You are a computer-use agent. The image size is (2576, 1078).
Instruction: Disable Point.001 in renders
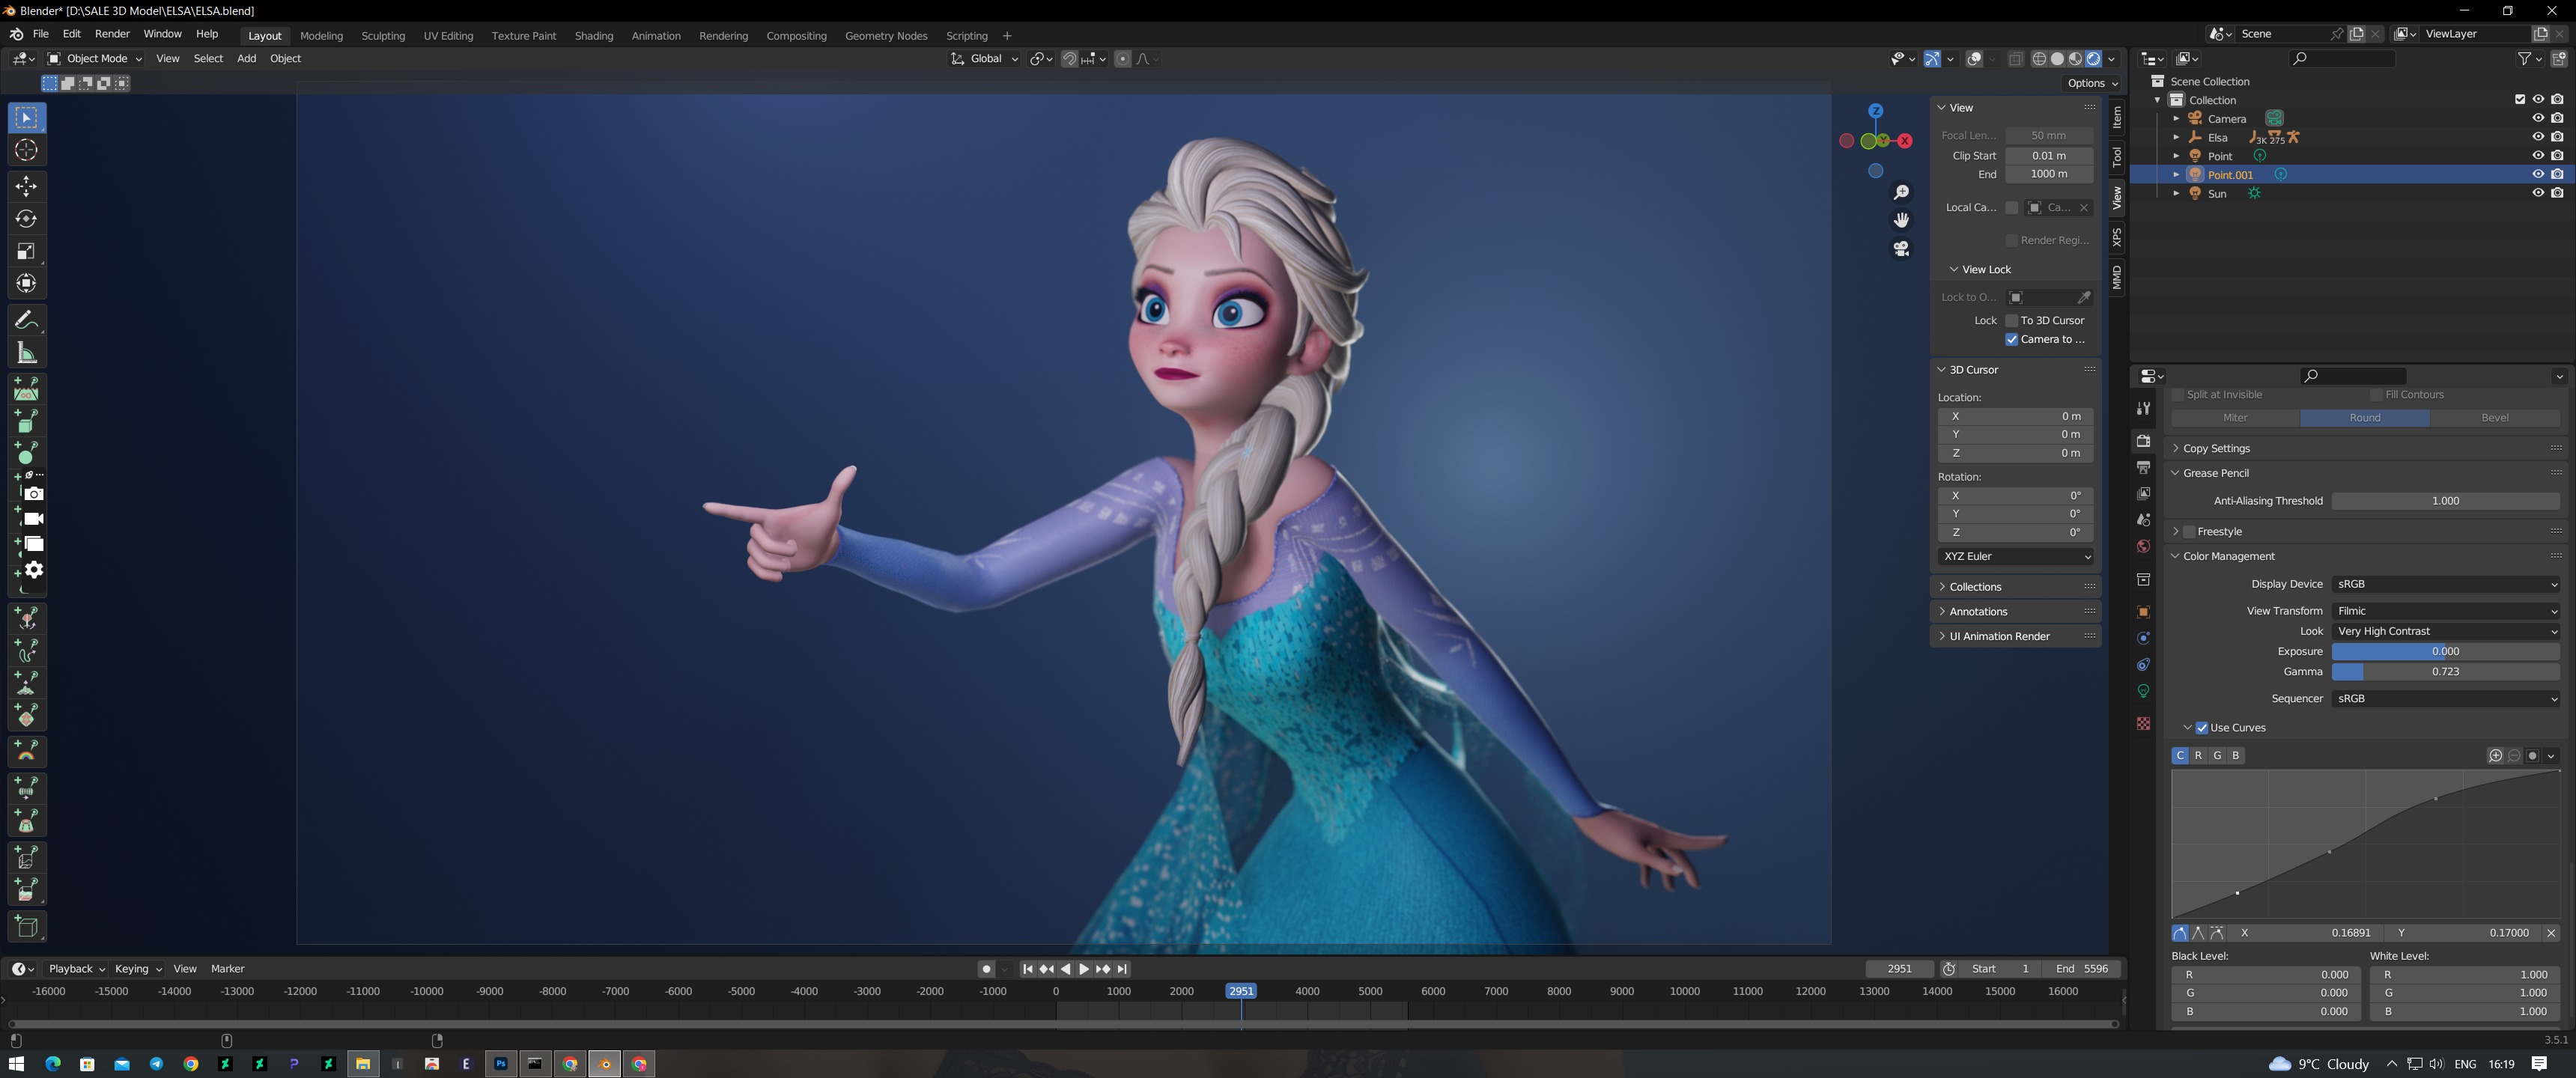tap(2557, 174)
